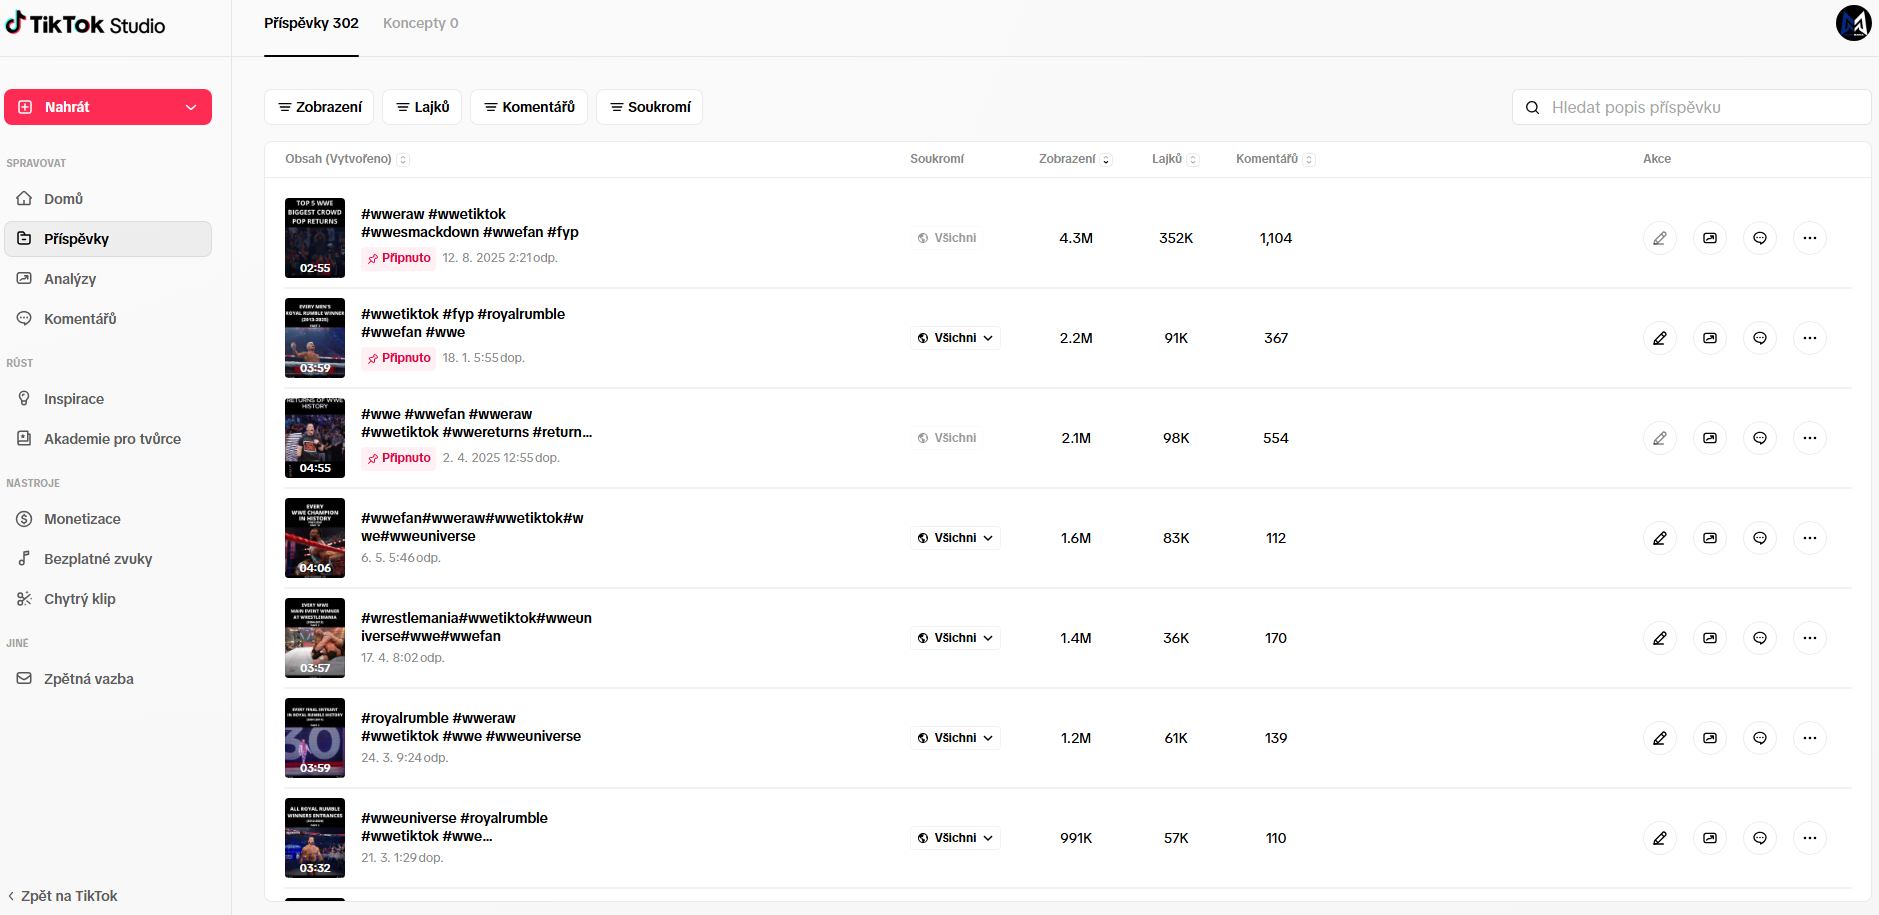Open analytics for the 4.3M views post
Viewport: 1879px width, 915px height.
1710,238
